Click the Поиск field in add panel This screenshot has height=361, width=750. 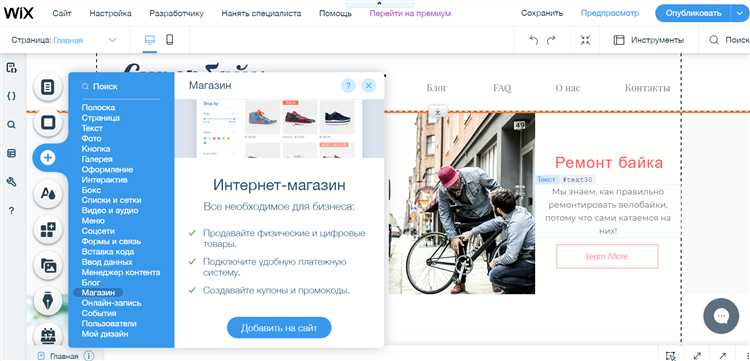click(x=121, y=87)
